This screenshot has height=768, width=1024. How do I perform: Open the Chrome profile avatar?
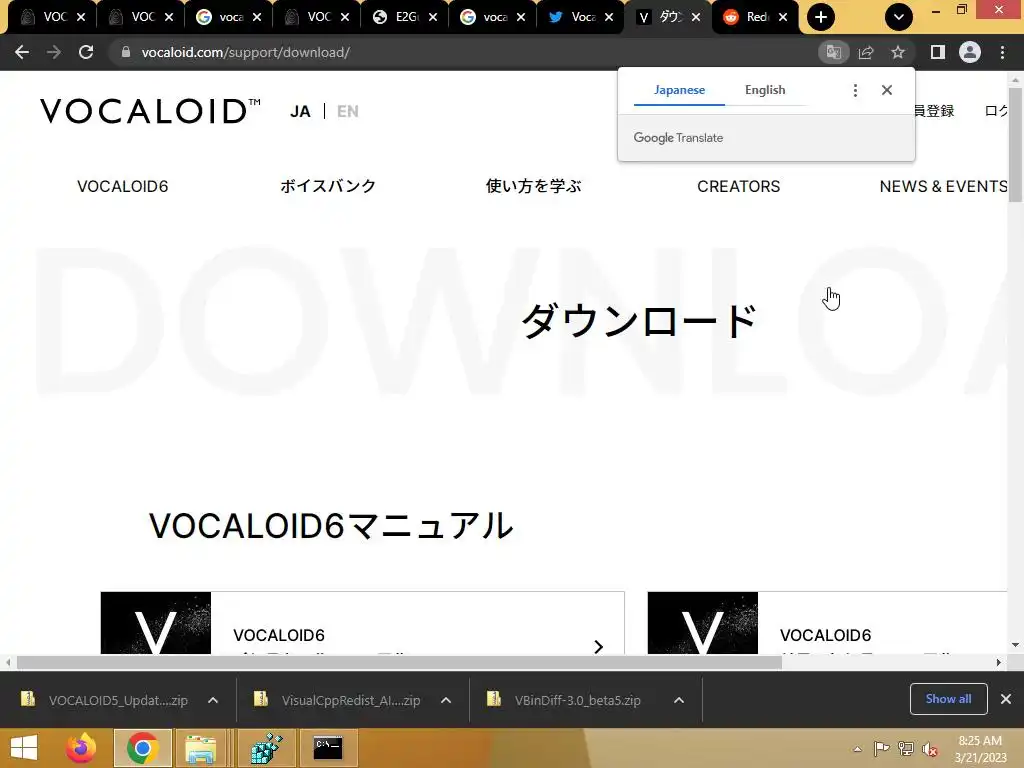tap(970, 52)
